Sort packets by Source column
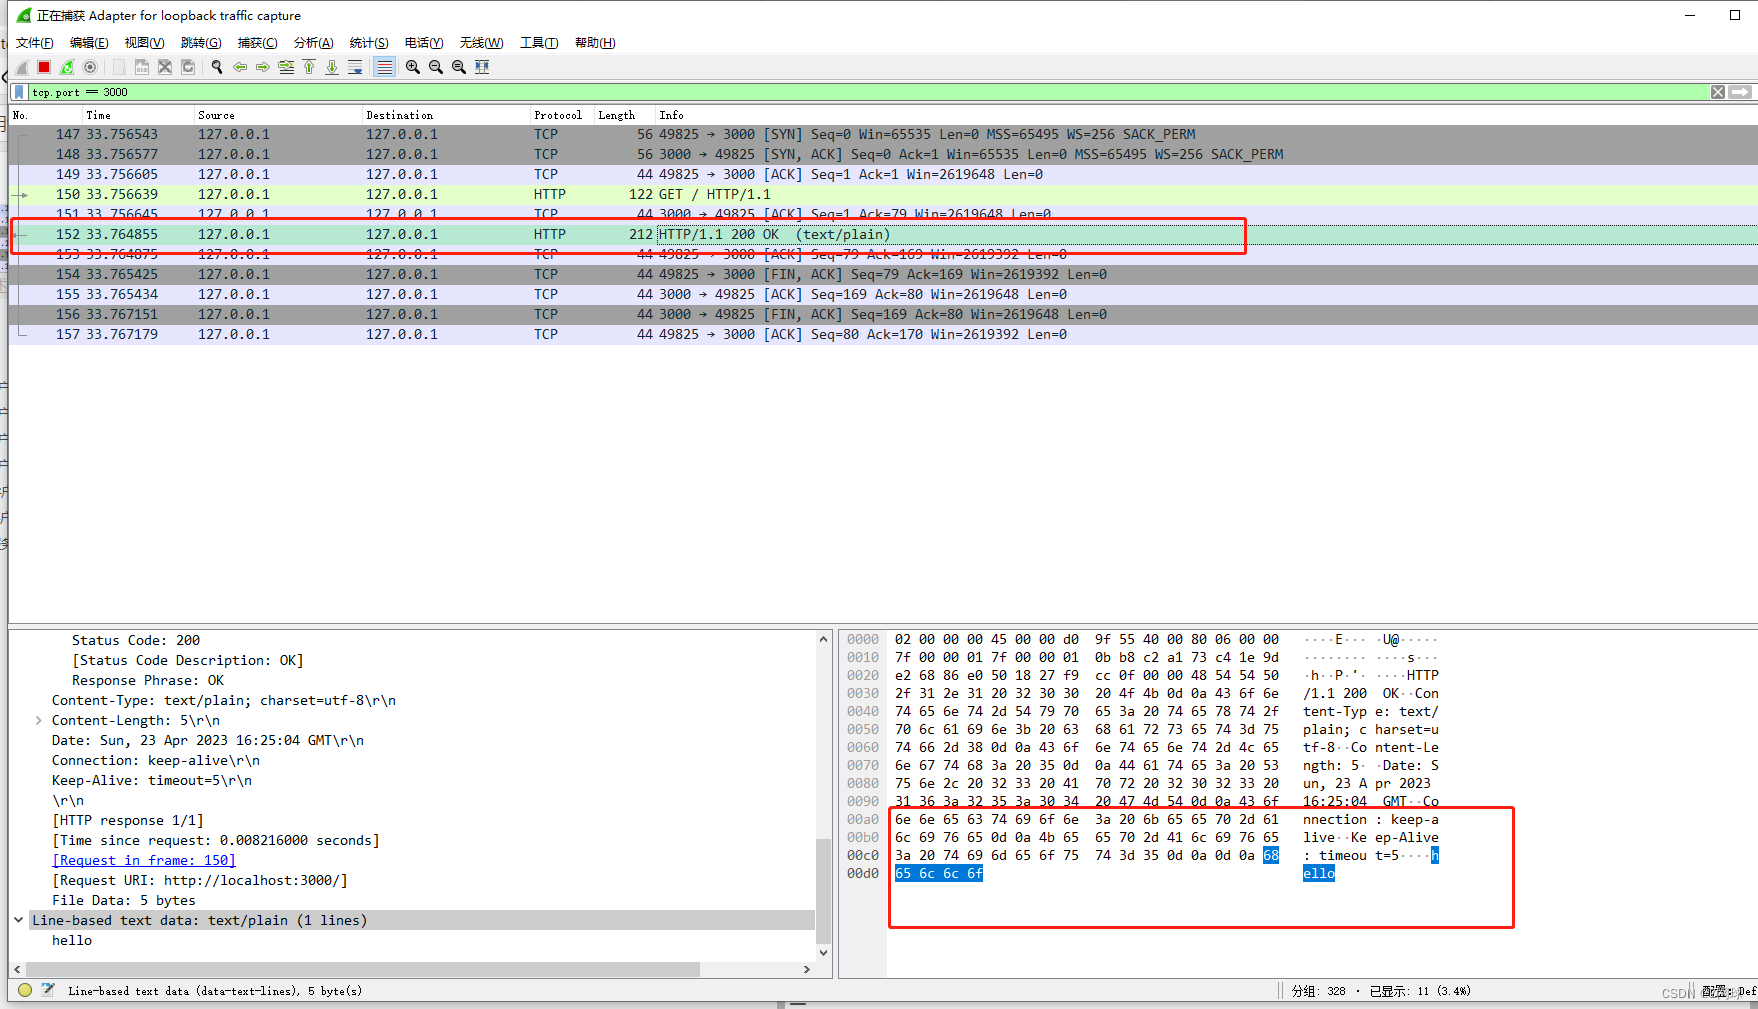Viewport: 1758px width, 1009px height. tap(278, 115)
